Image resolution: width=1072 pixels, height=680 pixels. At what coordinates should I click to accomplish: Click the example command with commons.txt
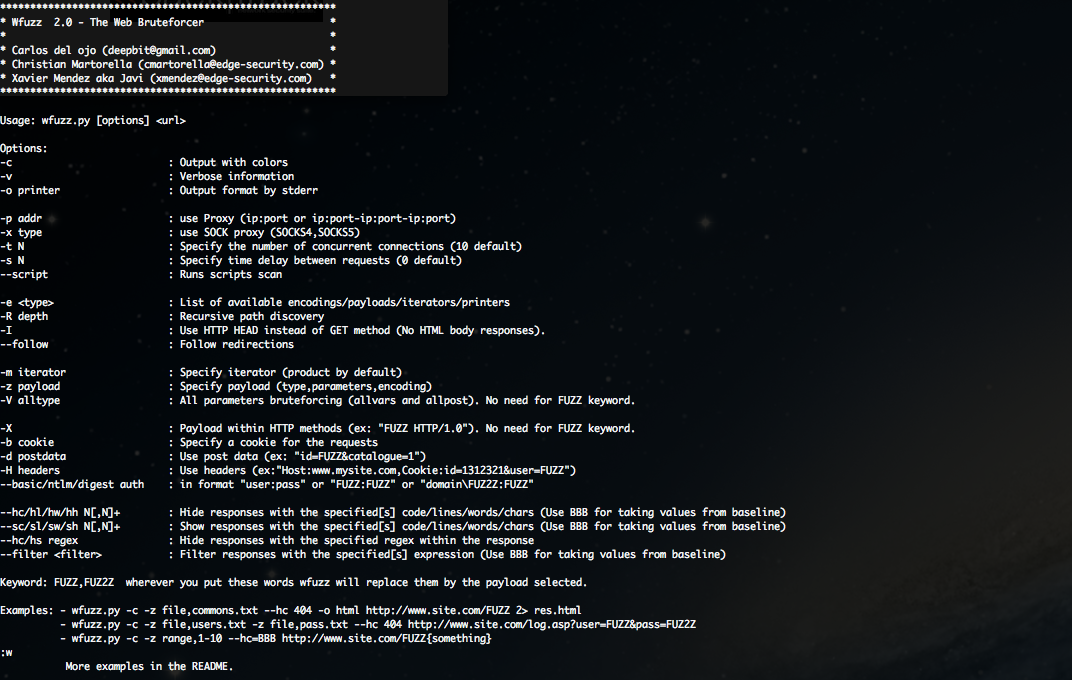[326, 611]
